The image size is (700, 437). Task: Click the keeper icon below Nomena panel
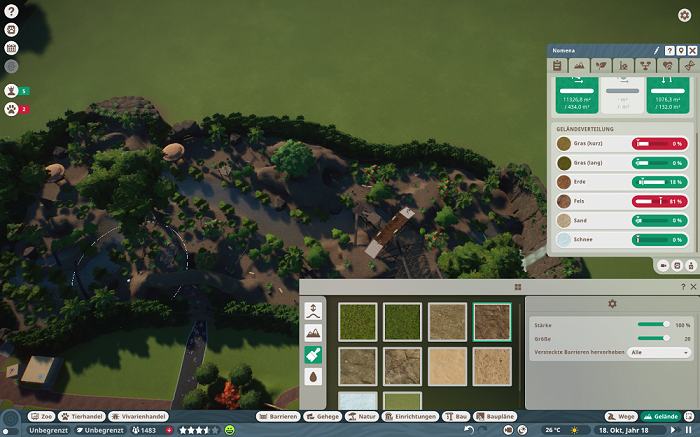click(691, 266)
